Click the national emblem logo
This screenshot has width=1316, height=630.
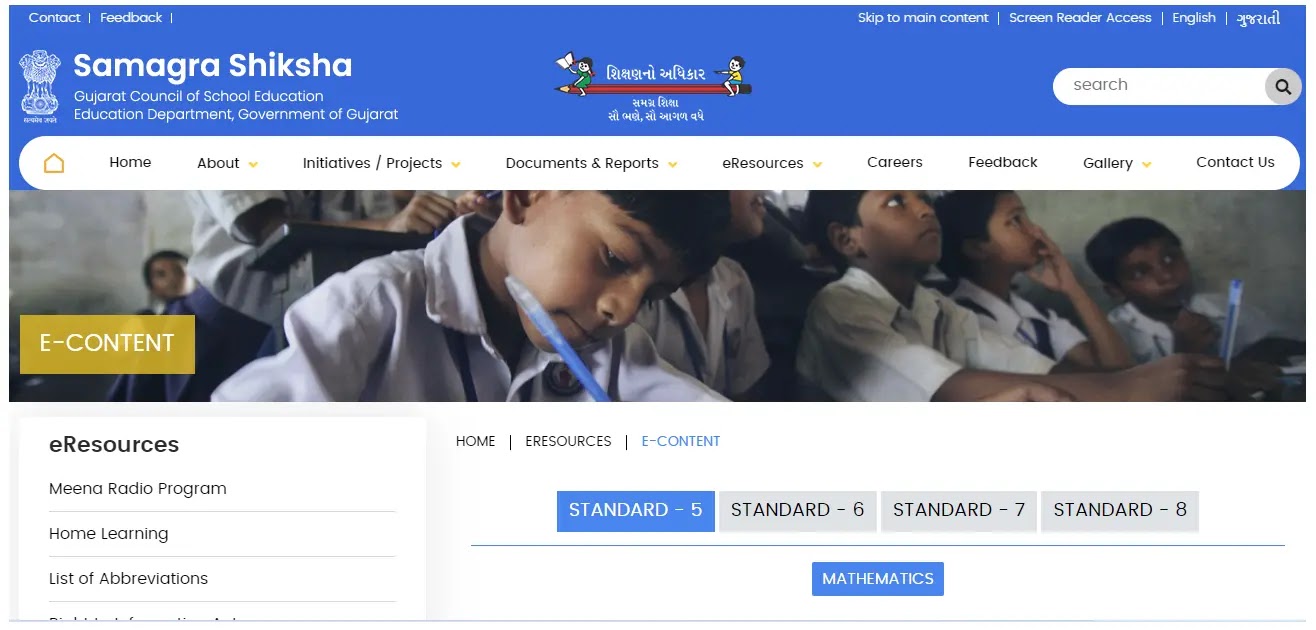[x=40, y=87]
